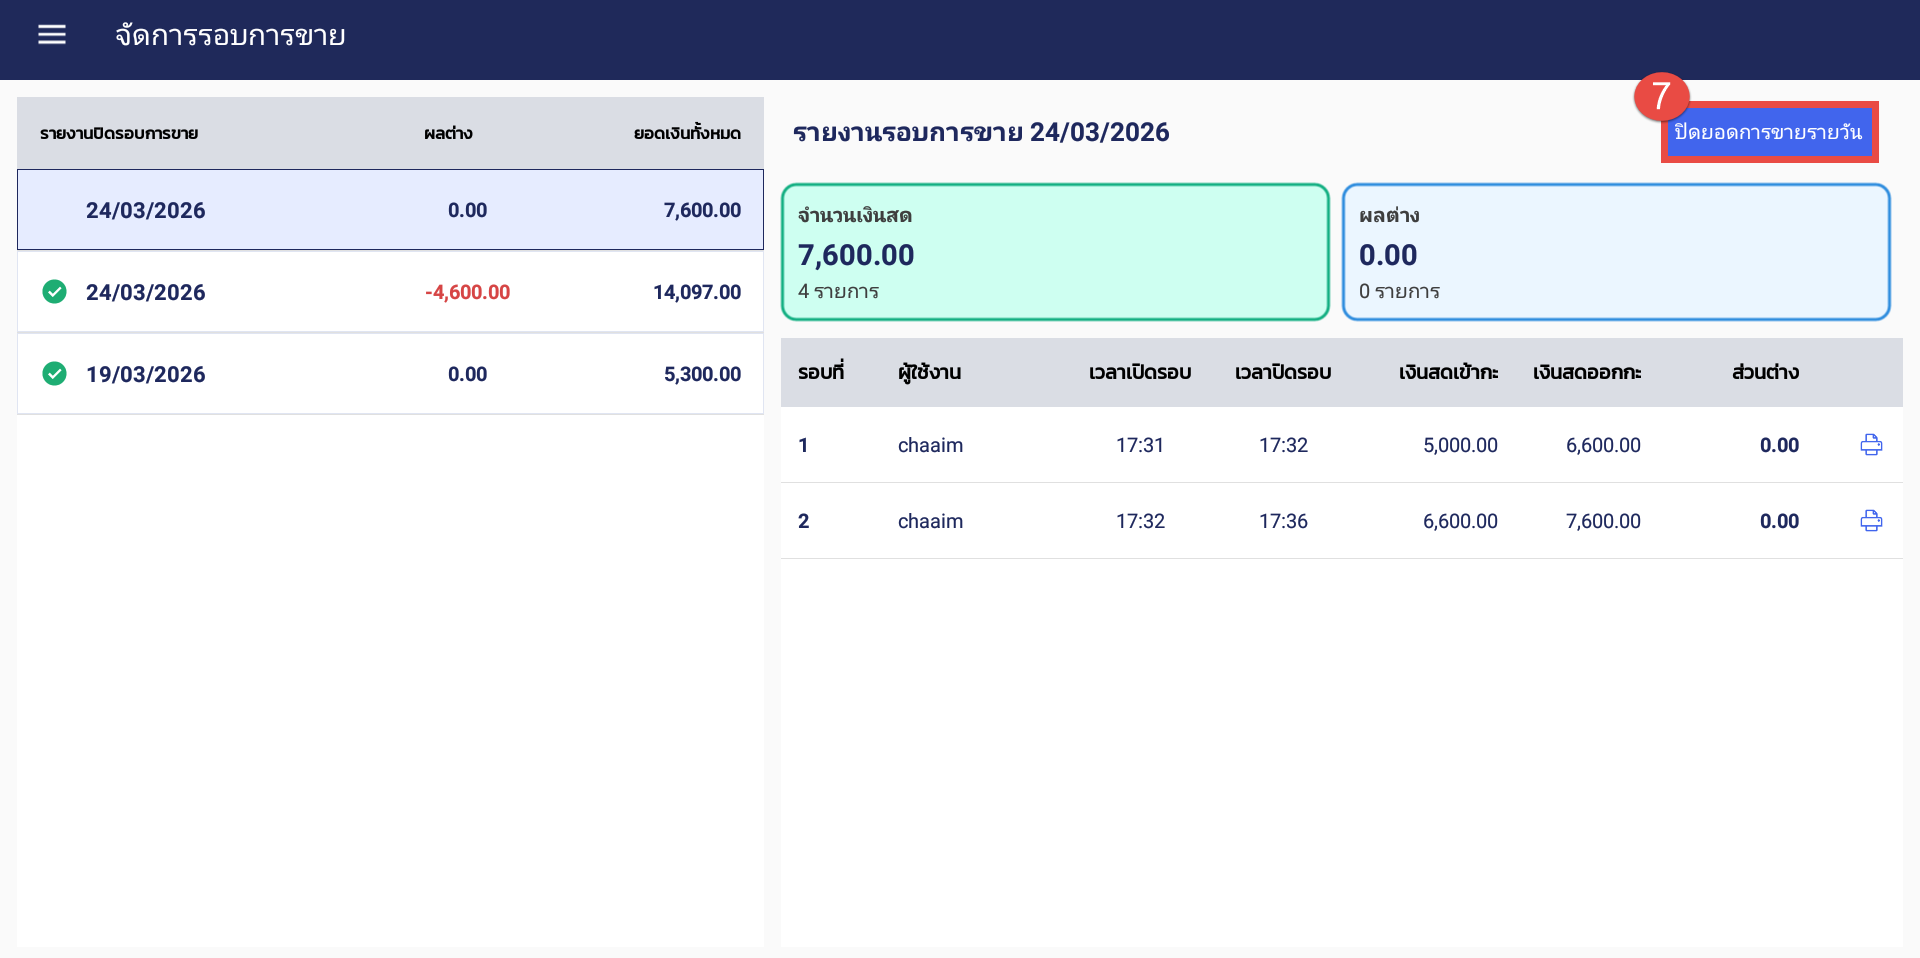Click green checkmark on 19/03/2026 row
1920x958 pixels.
[55, 374]
